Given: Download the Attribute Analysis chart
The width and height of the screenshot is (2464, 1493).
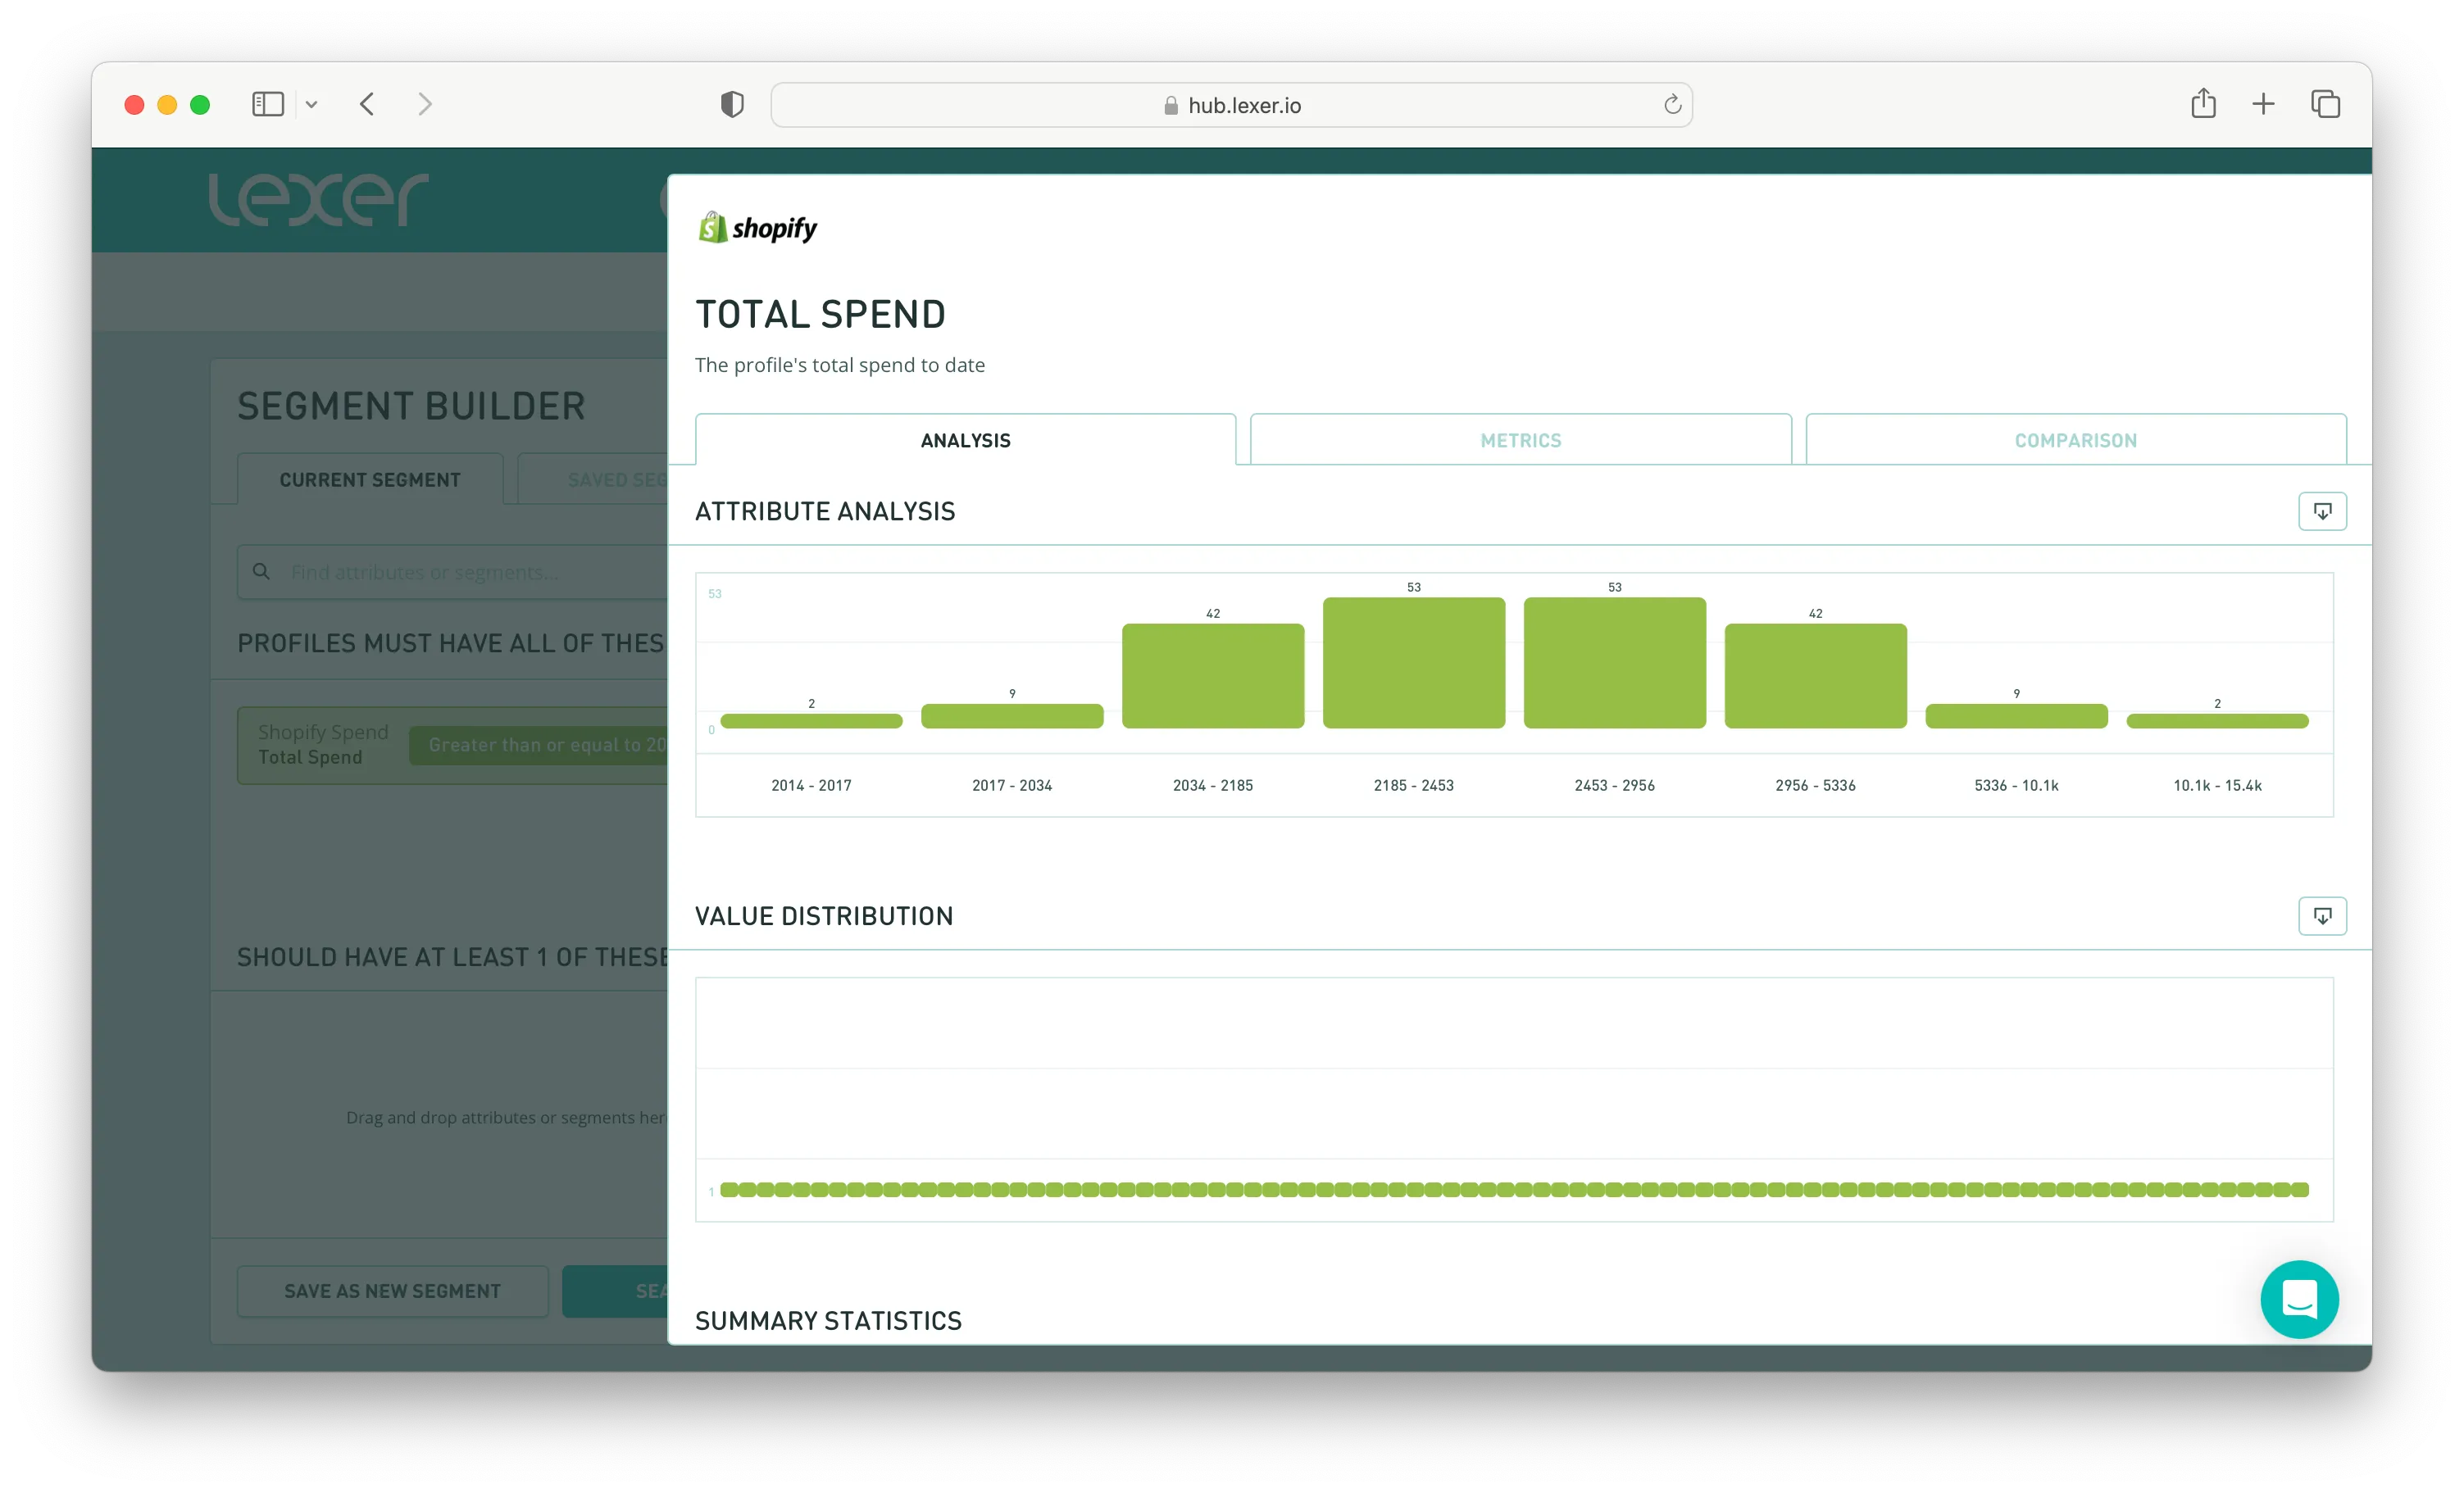Looking at the screenshot, I should (x=2321, y=511).
